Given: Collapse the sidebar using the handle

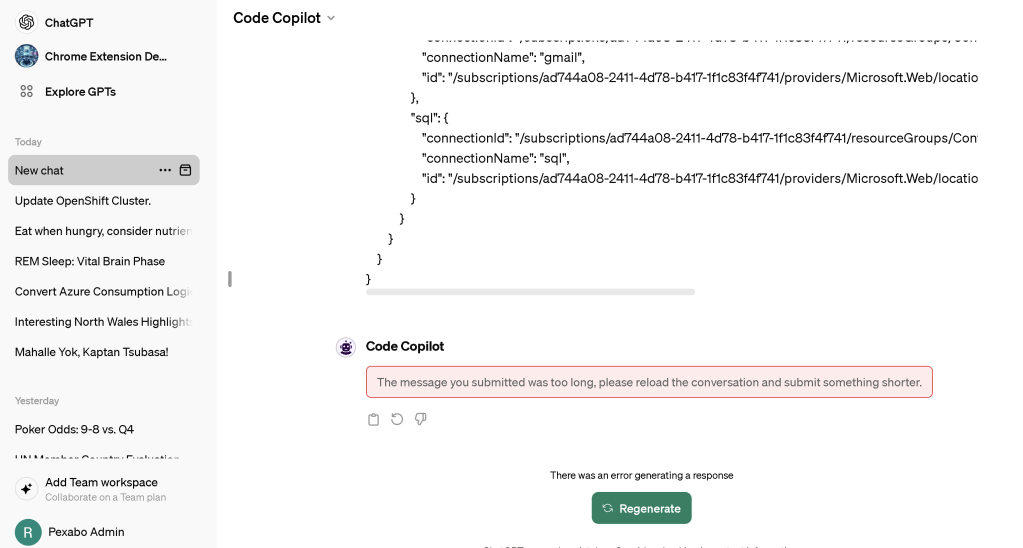Looking at the screenshot, I should [x=230, y=279].
